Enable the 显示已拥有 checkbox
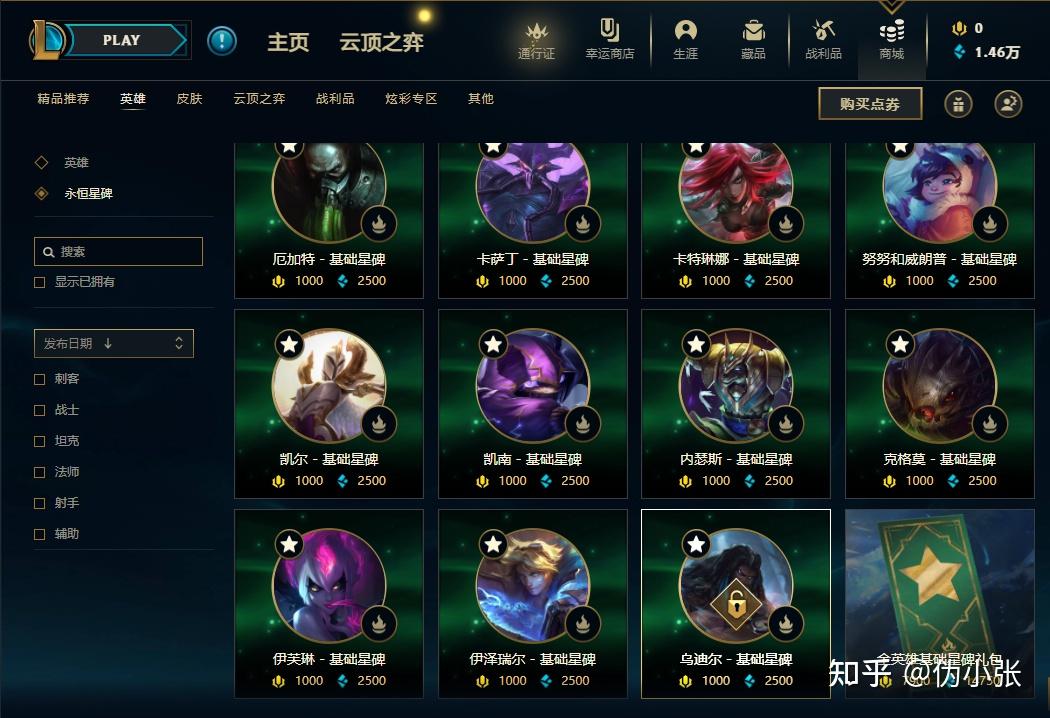 click(x=40, y=282)
